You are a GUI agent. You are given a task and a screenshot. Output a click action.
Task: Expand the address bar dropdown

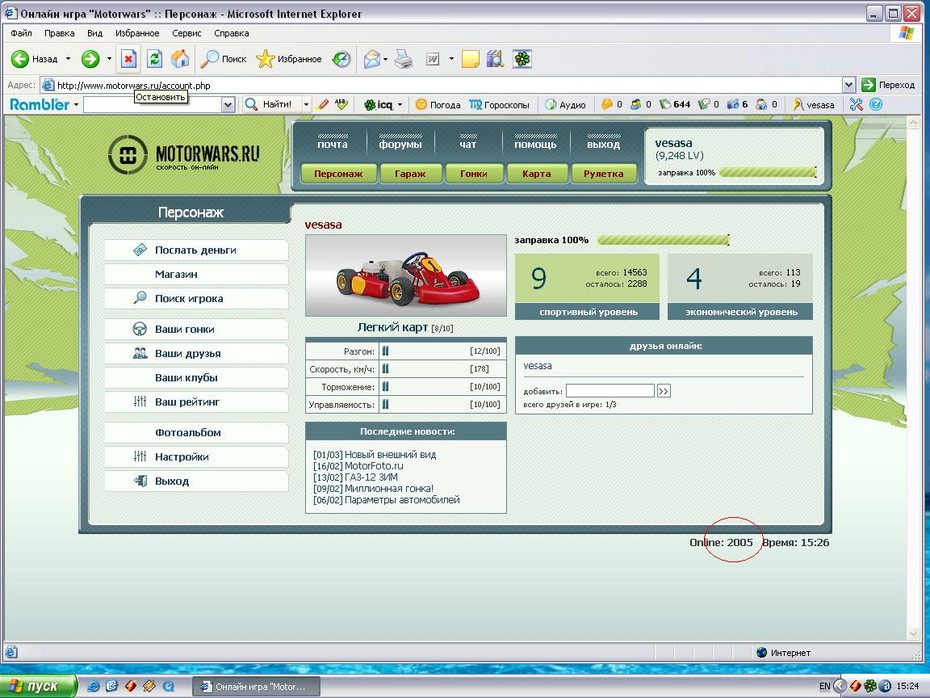849,85
